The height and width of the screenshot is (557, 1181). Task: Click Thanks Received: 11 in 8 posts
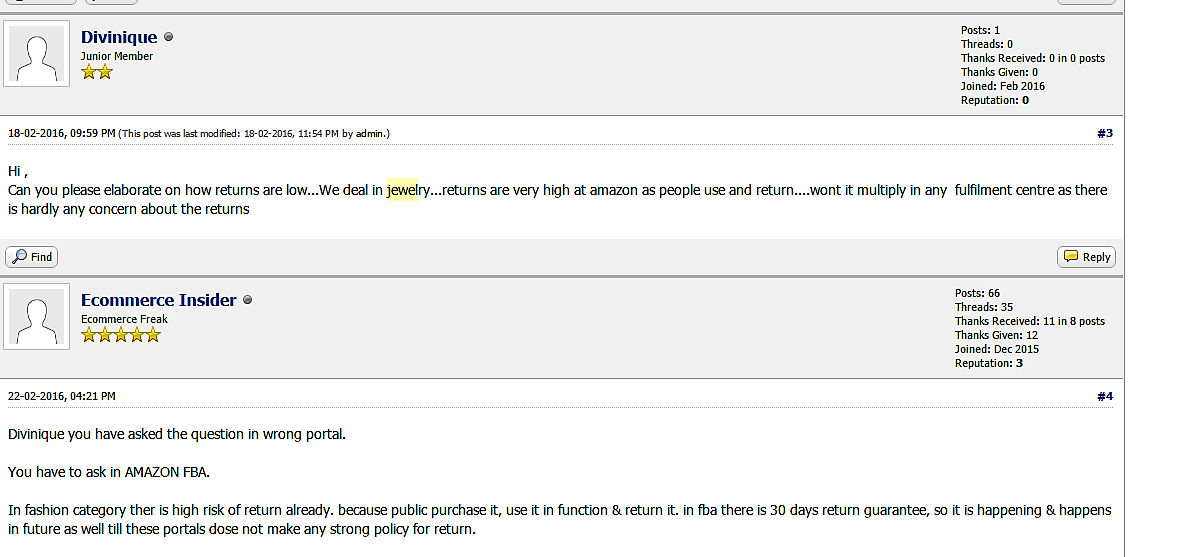(x=1030, y=321)
